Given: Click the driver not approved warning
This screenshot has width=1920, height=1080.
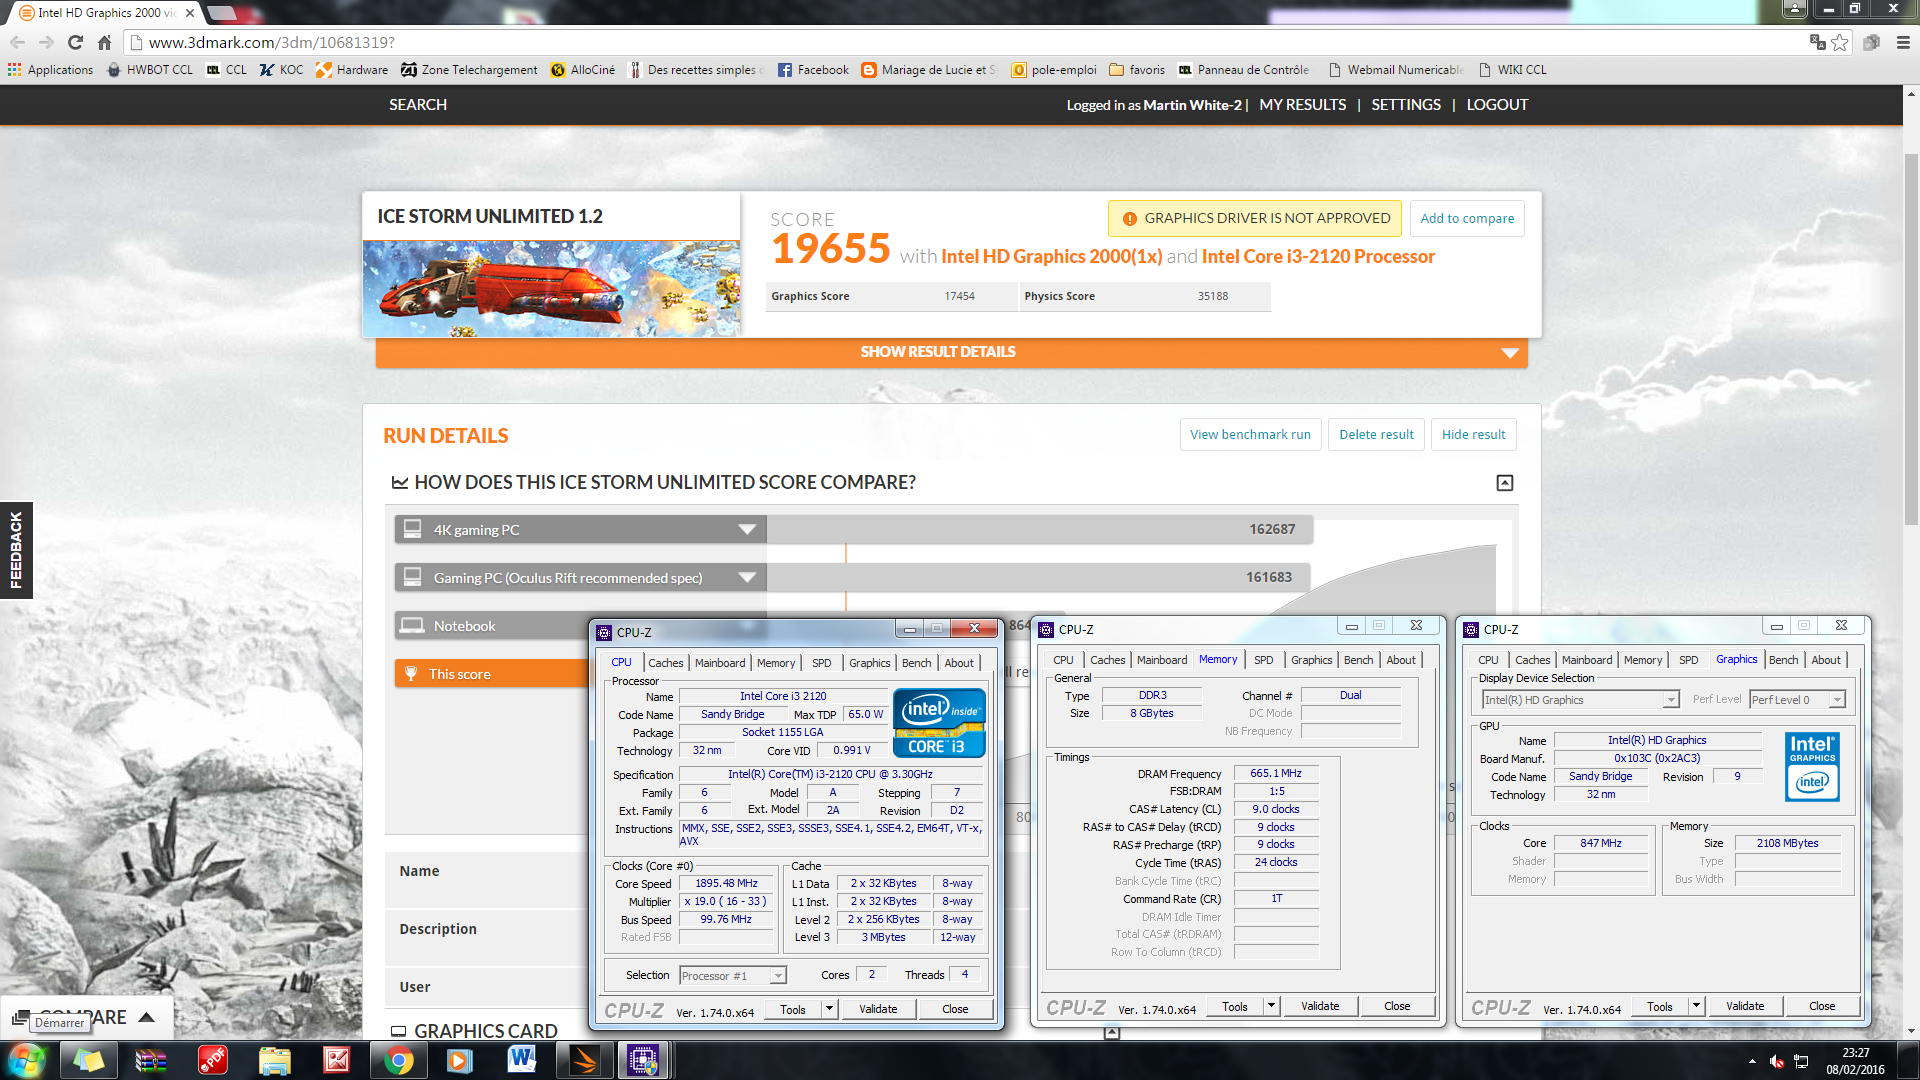Looking at the screenshot, I should 1255,218.
